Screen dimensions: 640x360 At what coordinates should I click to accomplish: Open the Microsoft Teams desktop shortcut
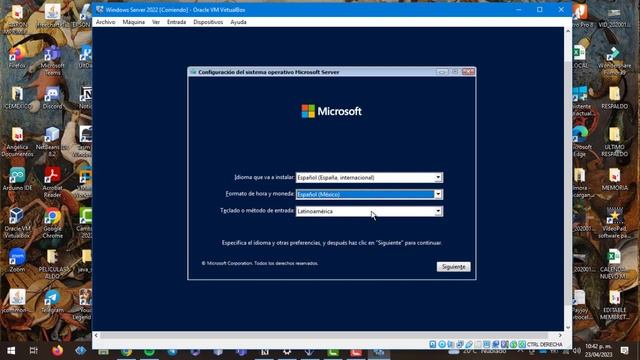tap(52, 60)
